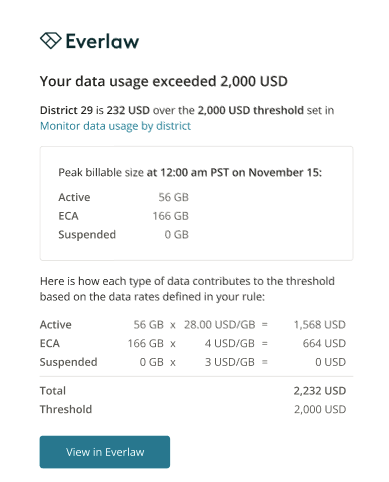
Task: Click the 2,000 USD threshold bold text
Action: click(251, 110)
